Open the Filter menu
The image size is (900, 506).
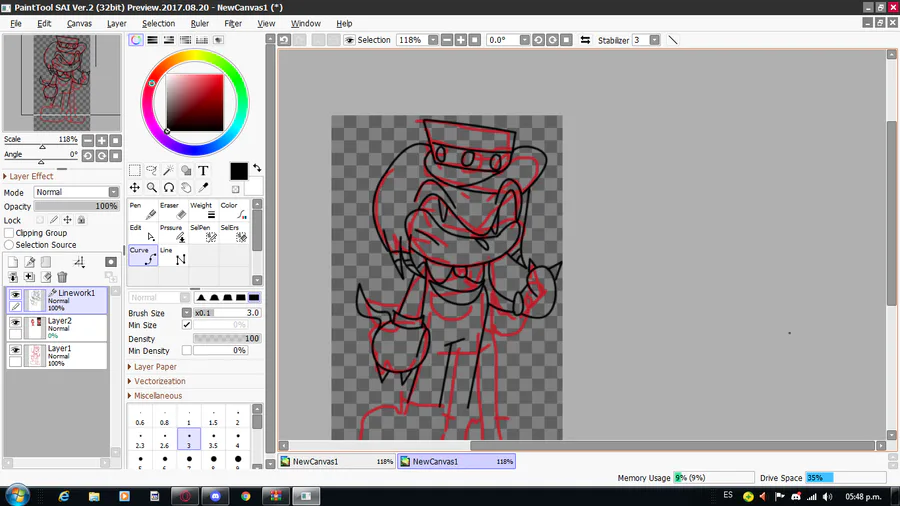pos(233,24)
